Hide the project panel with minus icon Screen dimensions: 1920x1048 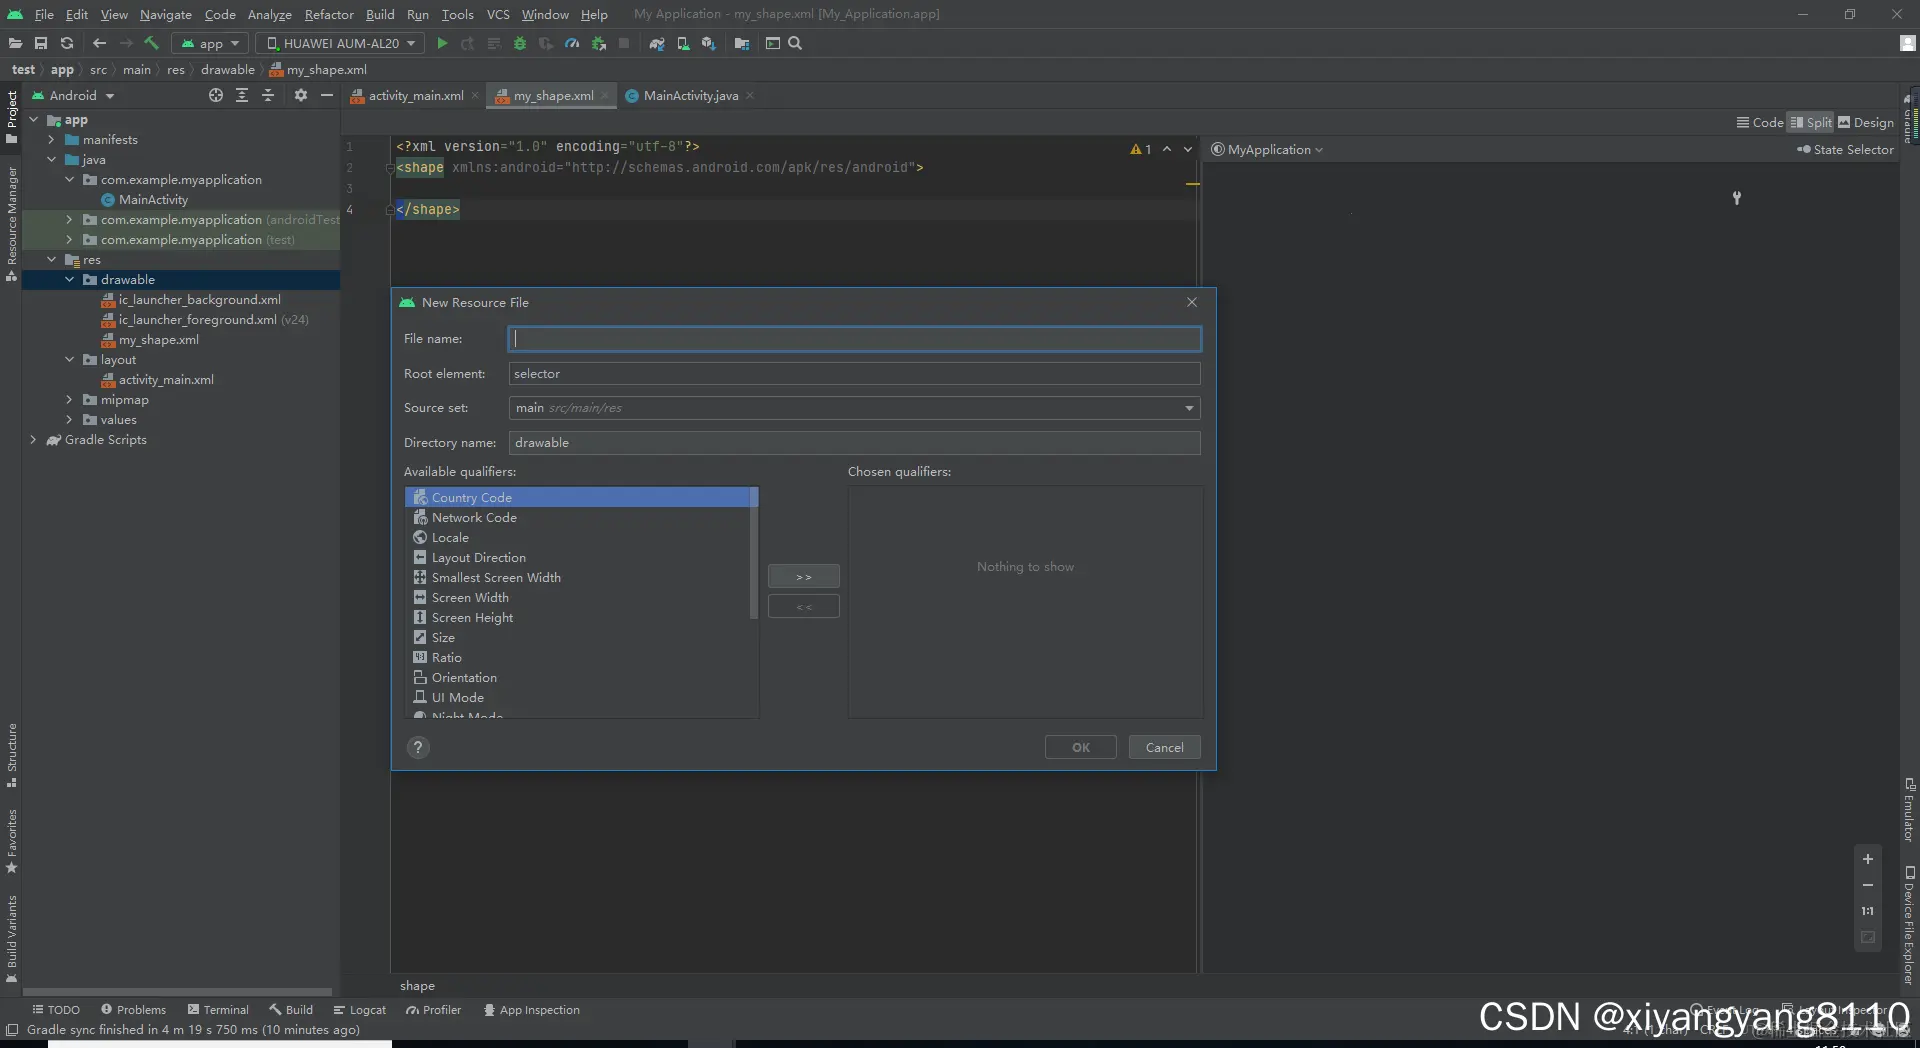click(x=327, y=95)
